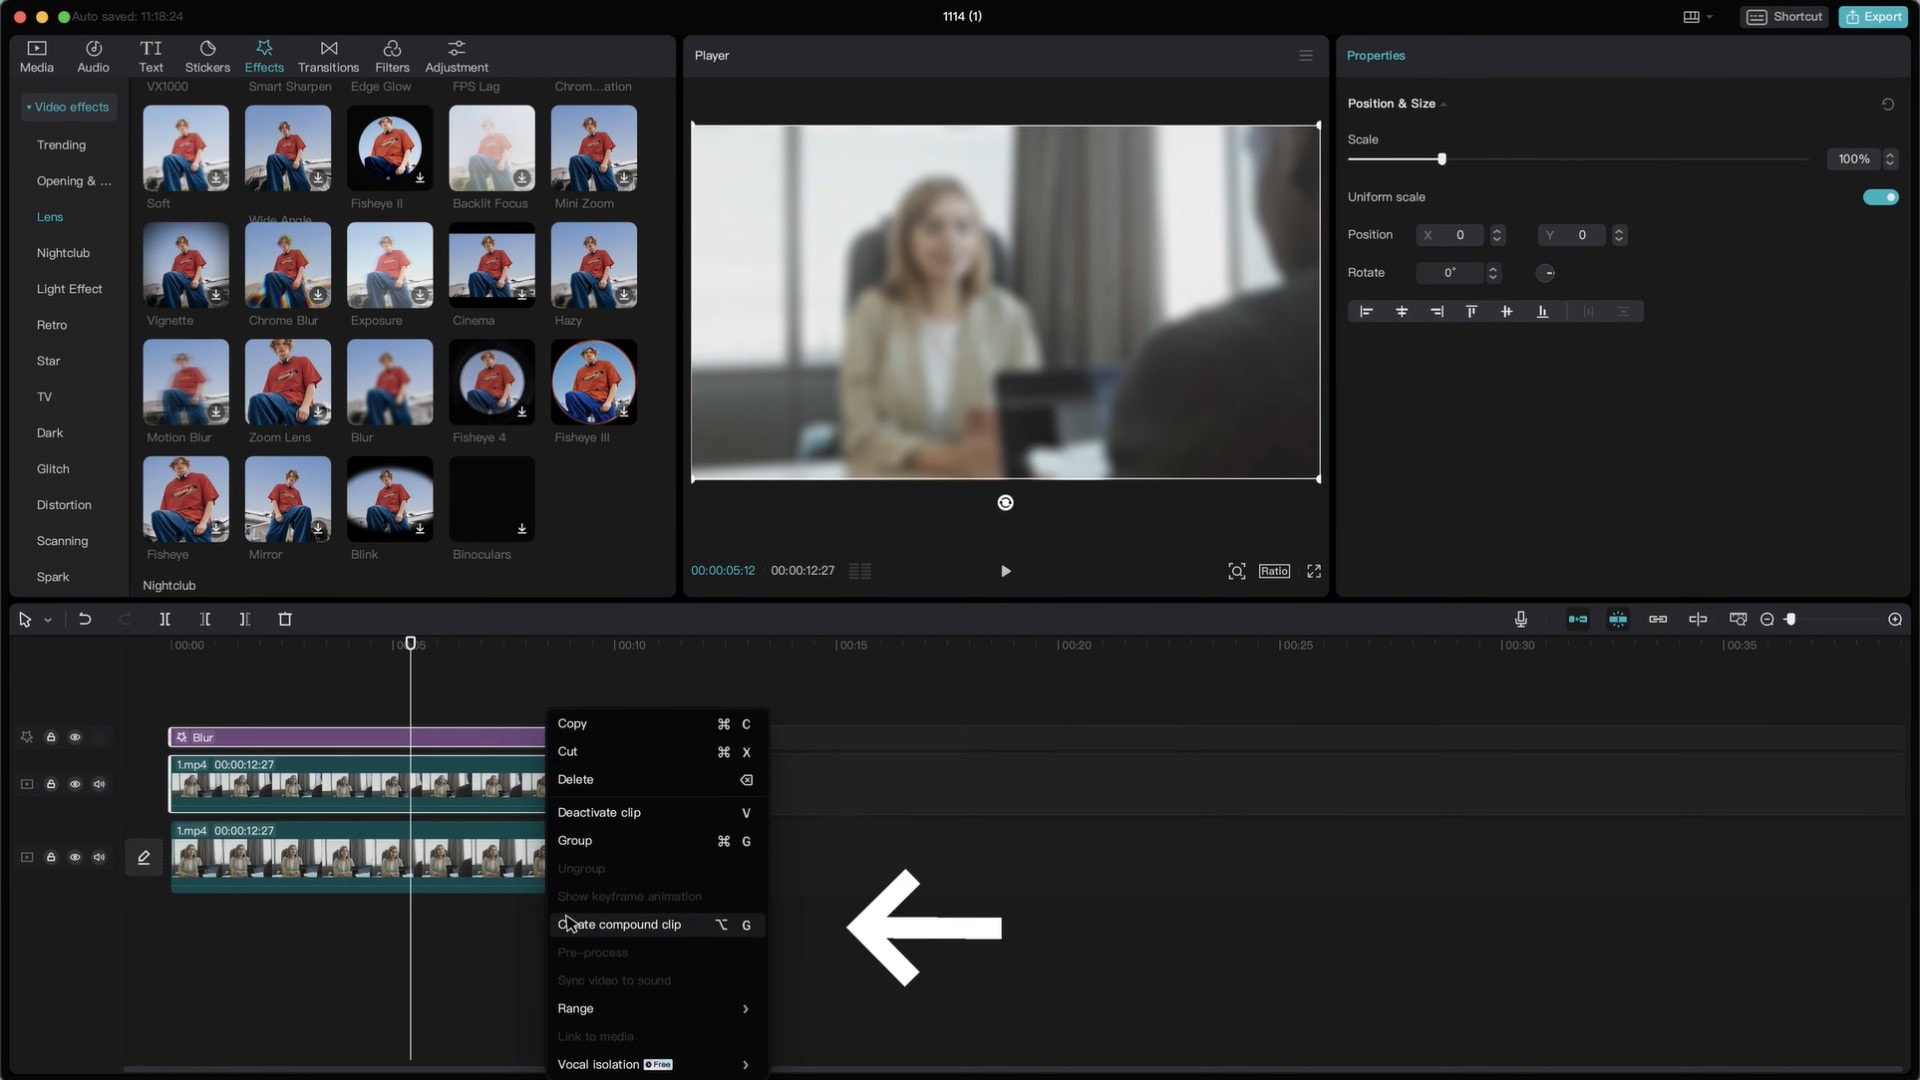Select Create compound clip from context menu
Screen dimensions: 1920x1080
coord(620,923)
